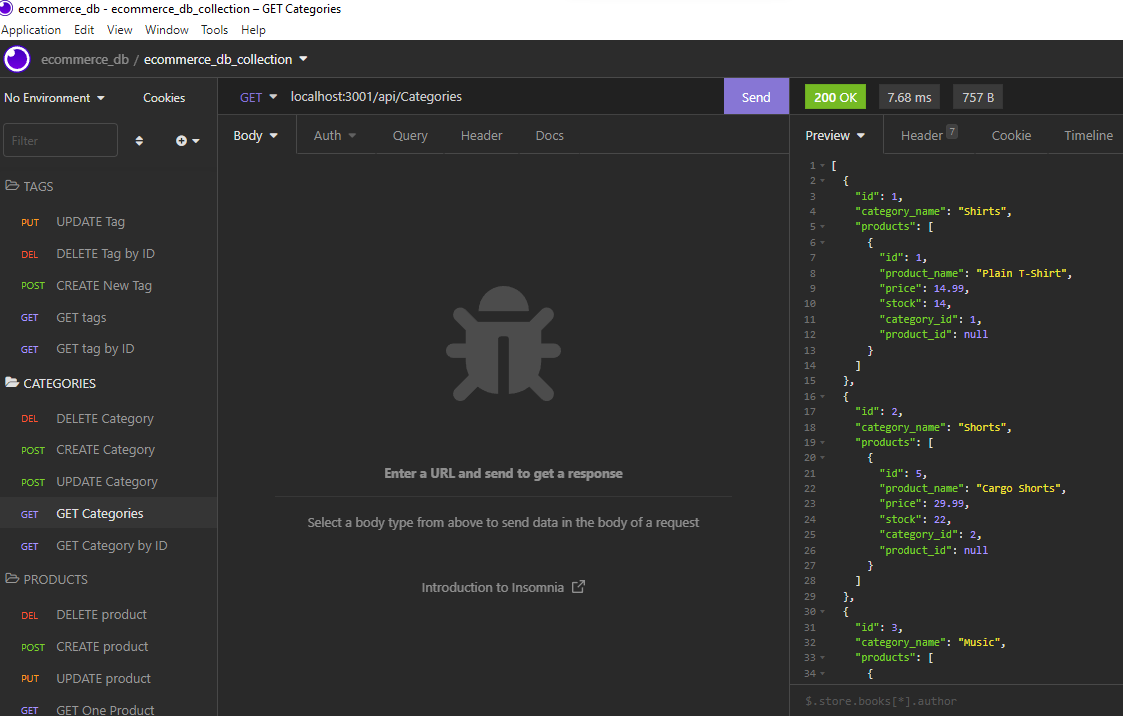Open the Preview mode dropdown
This screenshot has width=1123, height=716.
[833, 134]
